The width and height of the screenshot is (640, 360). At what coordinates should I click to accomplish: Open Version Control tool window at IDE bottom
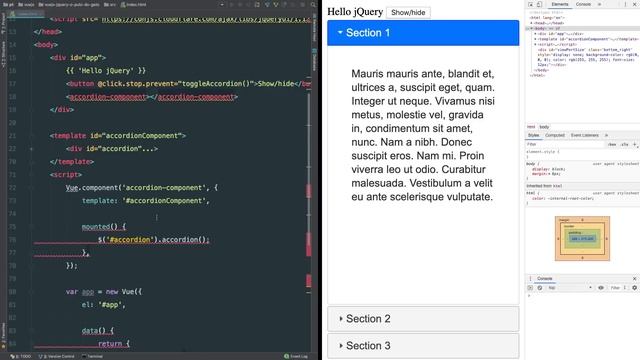[57, 356]
